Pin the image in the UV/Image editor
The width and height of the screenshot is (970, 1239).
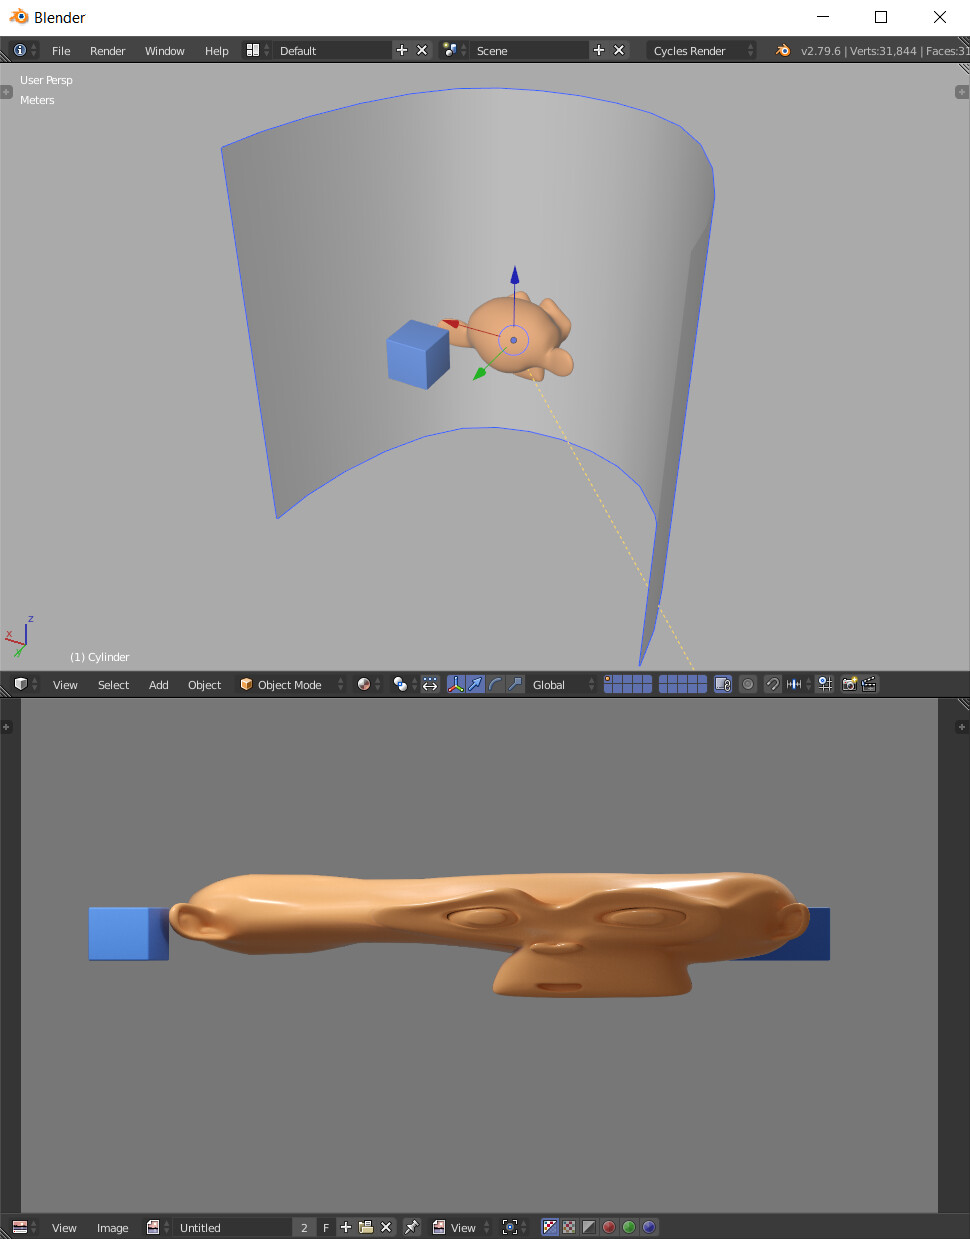[412, 1227]
